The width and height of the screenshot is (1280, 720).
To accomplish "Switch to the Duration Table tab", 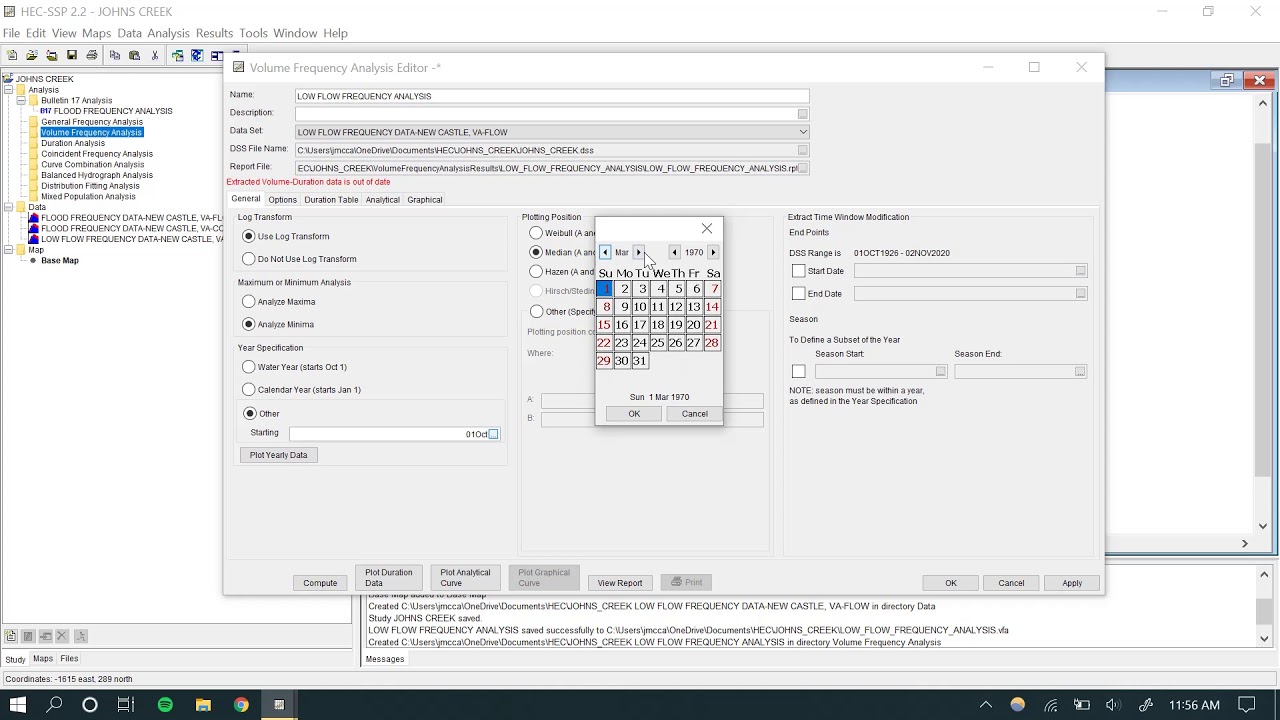I will pyautogui.click(x=331, y=200).
